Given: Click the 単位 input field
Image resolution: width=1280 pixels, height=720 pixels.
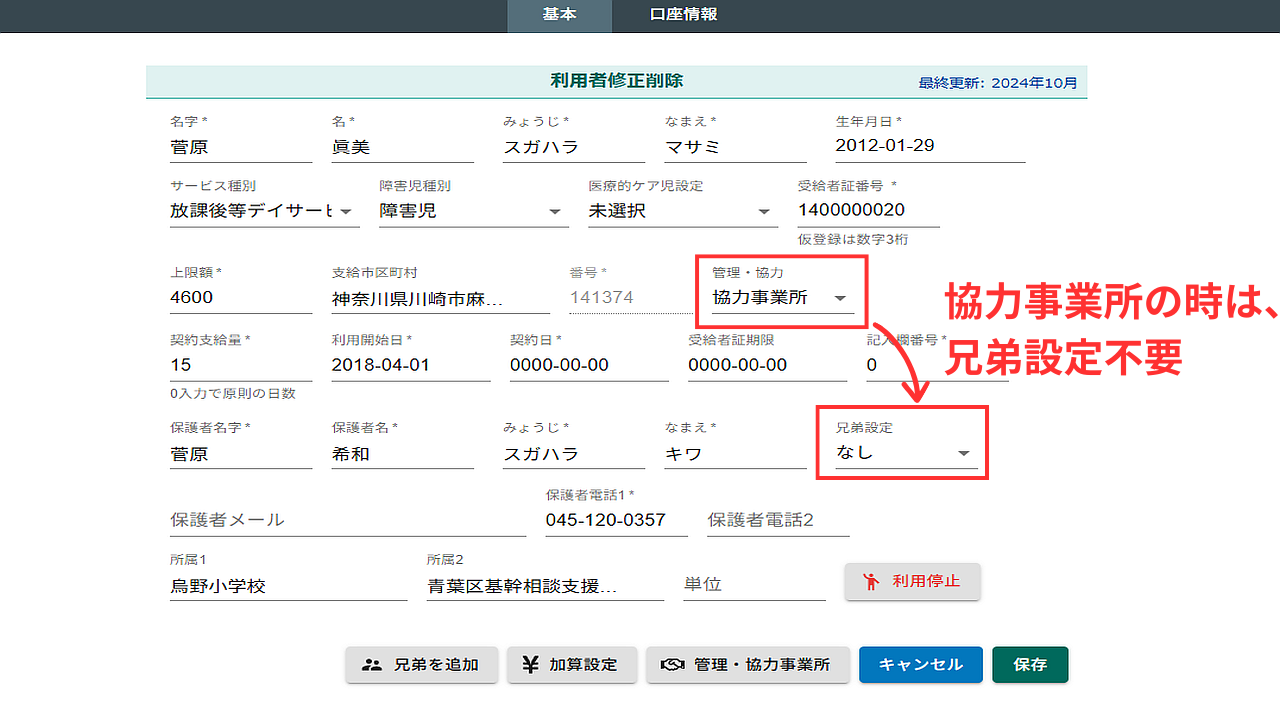Looking at the screenshot, I should click(x=754, y=585).
